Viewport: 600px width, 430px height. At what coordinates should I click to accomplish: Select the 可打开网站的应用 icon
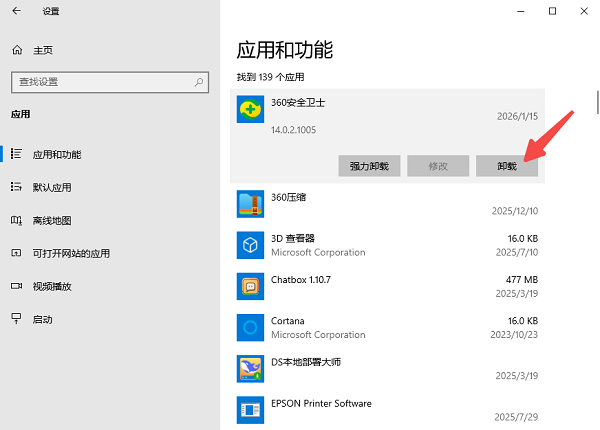(16, 253)
